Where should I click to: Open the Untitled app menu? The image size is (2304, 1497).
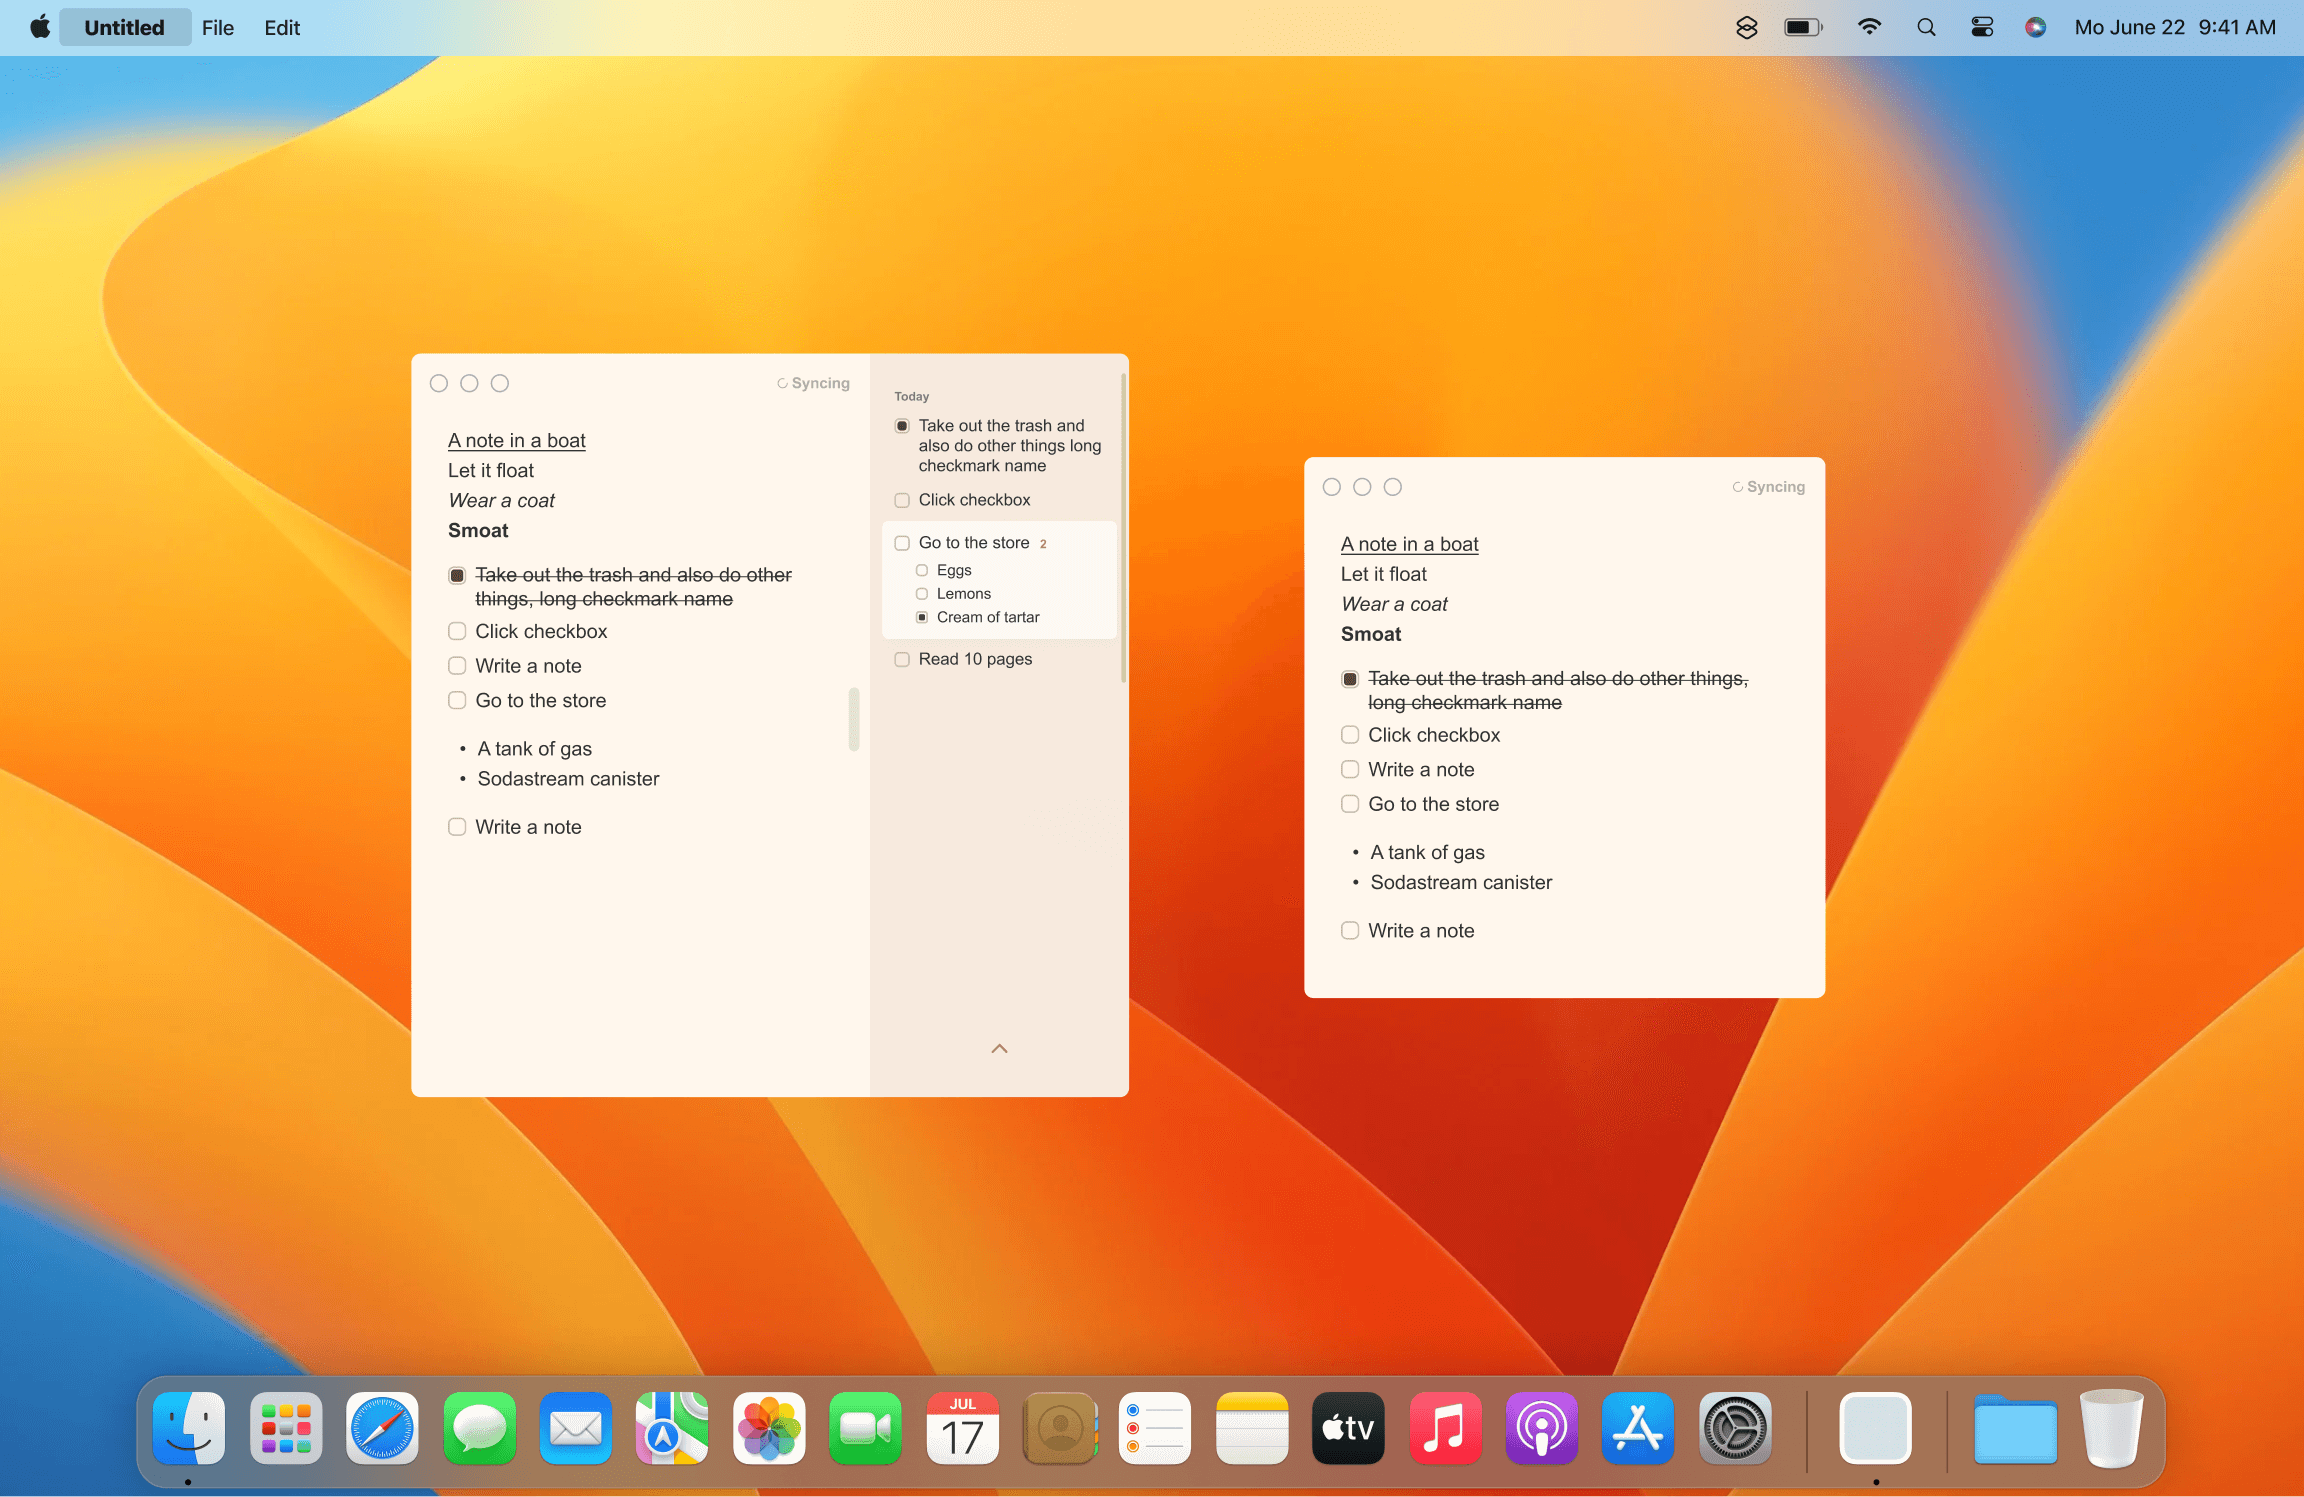coord(125,27)
